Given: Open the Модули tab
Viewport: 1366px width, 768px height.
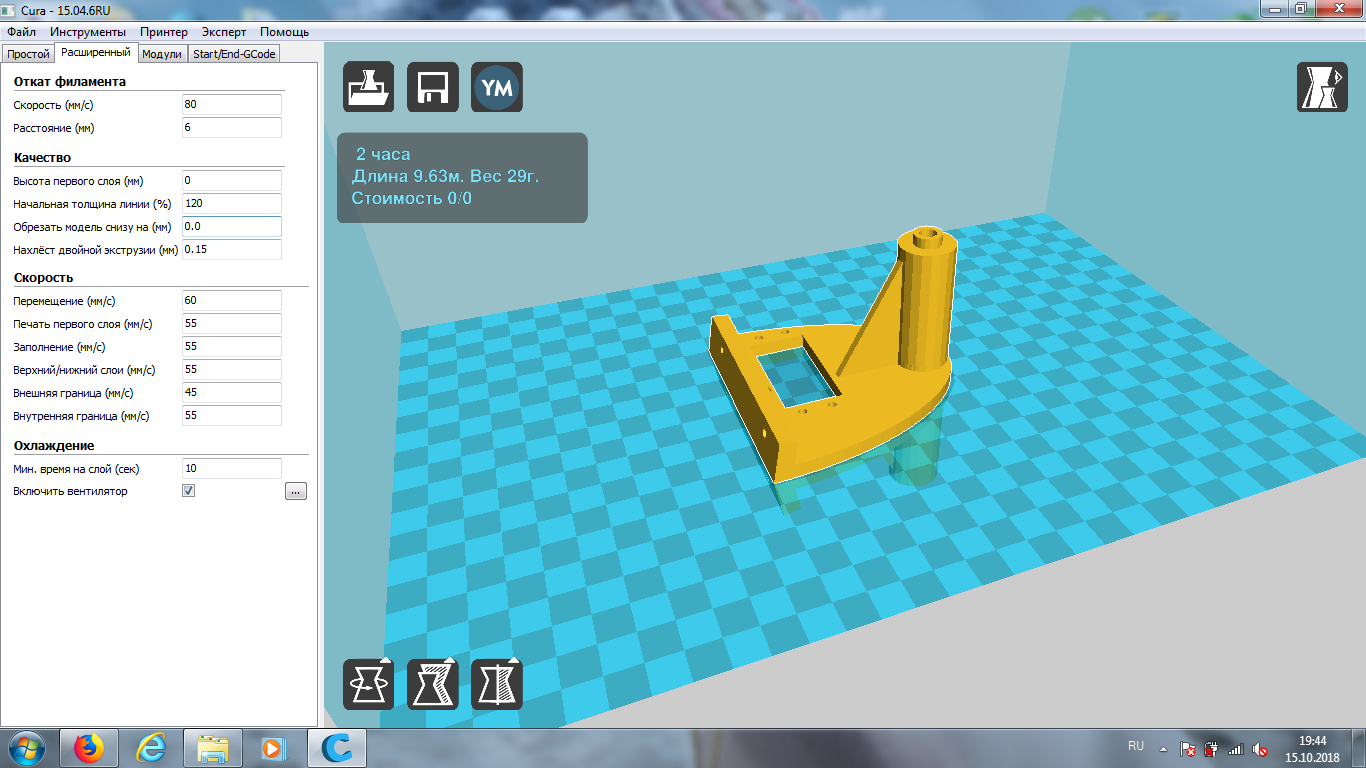Looking at the screenshot, I should coord(161,54).
